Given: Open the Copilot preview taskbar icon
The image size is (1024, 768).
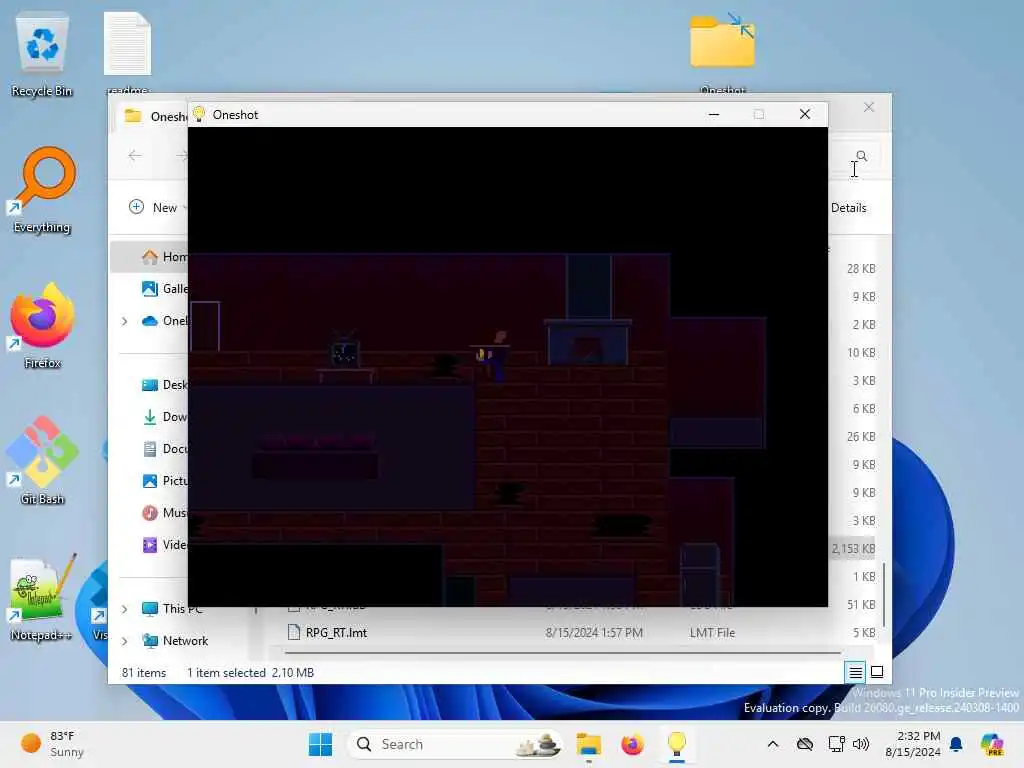Looking at the screenshot, I should pos(992,744).
